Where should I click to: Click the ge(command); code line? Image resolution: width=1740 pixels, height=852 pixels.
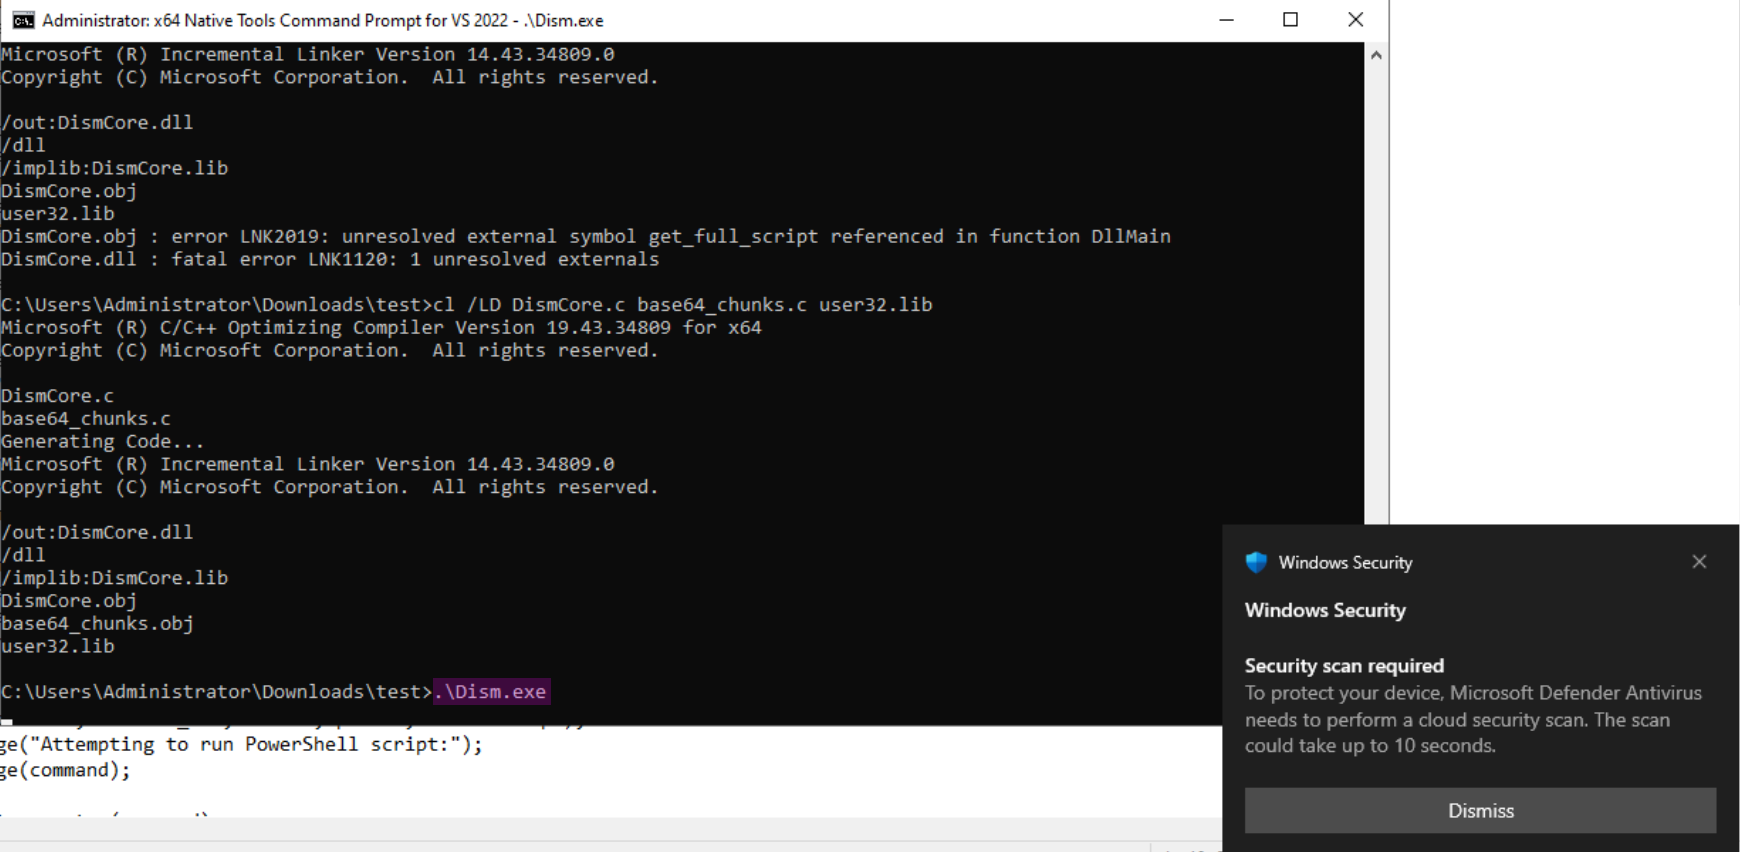(x=65, y=771)
